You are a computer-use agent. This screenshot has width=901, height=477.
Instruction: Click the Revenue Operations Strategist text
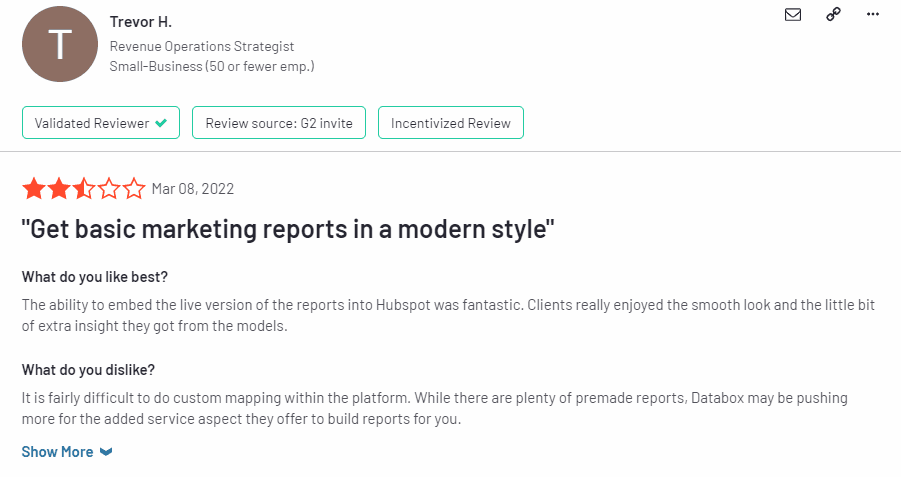point(202,46)
